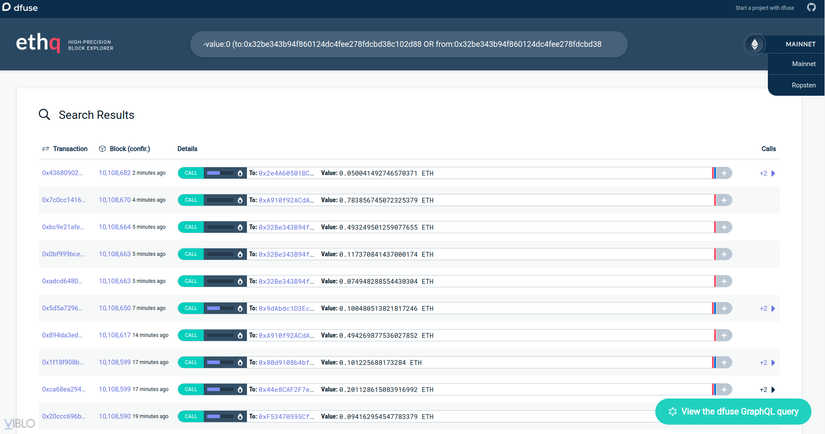Open transaction 0xca68ea294

(63, 389)
